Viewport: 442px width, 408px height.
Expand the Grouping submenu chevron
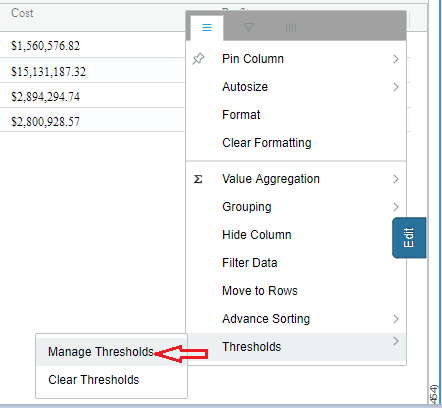click(x=396, y=207)
